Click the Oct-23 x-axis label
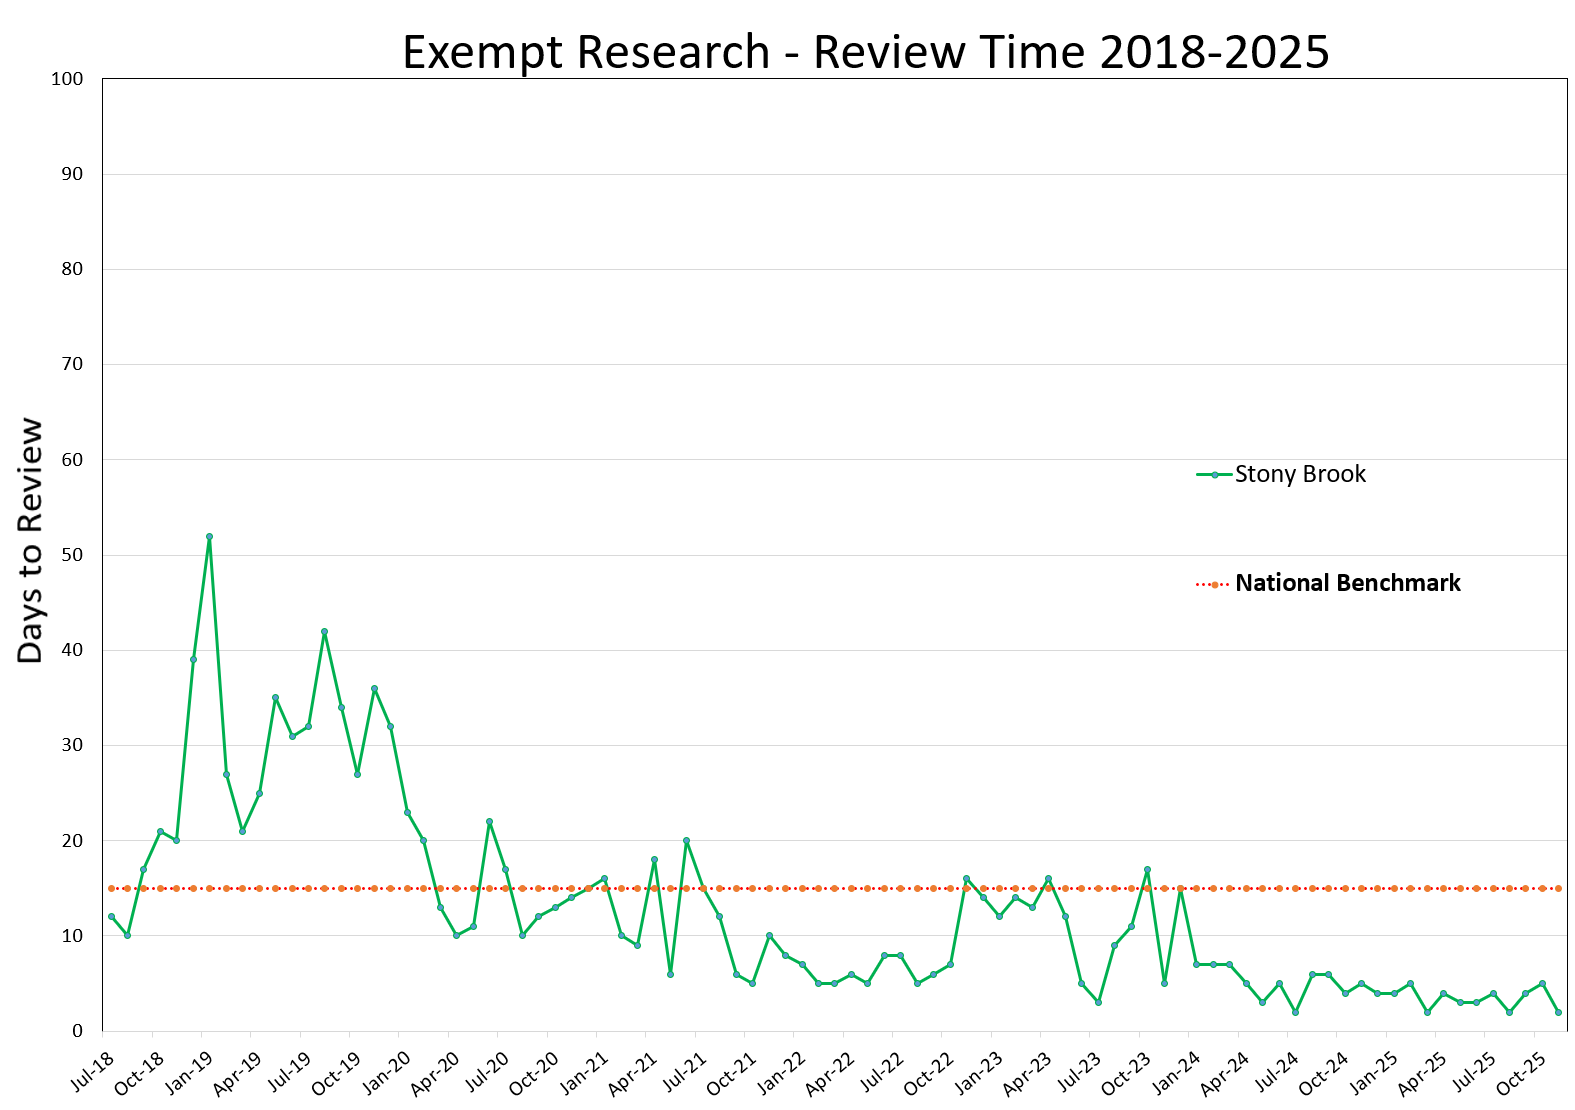The height and width of the screenshot is (1110, 1575). [1127, 1072]
